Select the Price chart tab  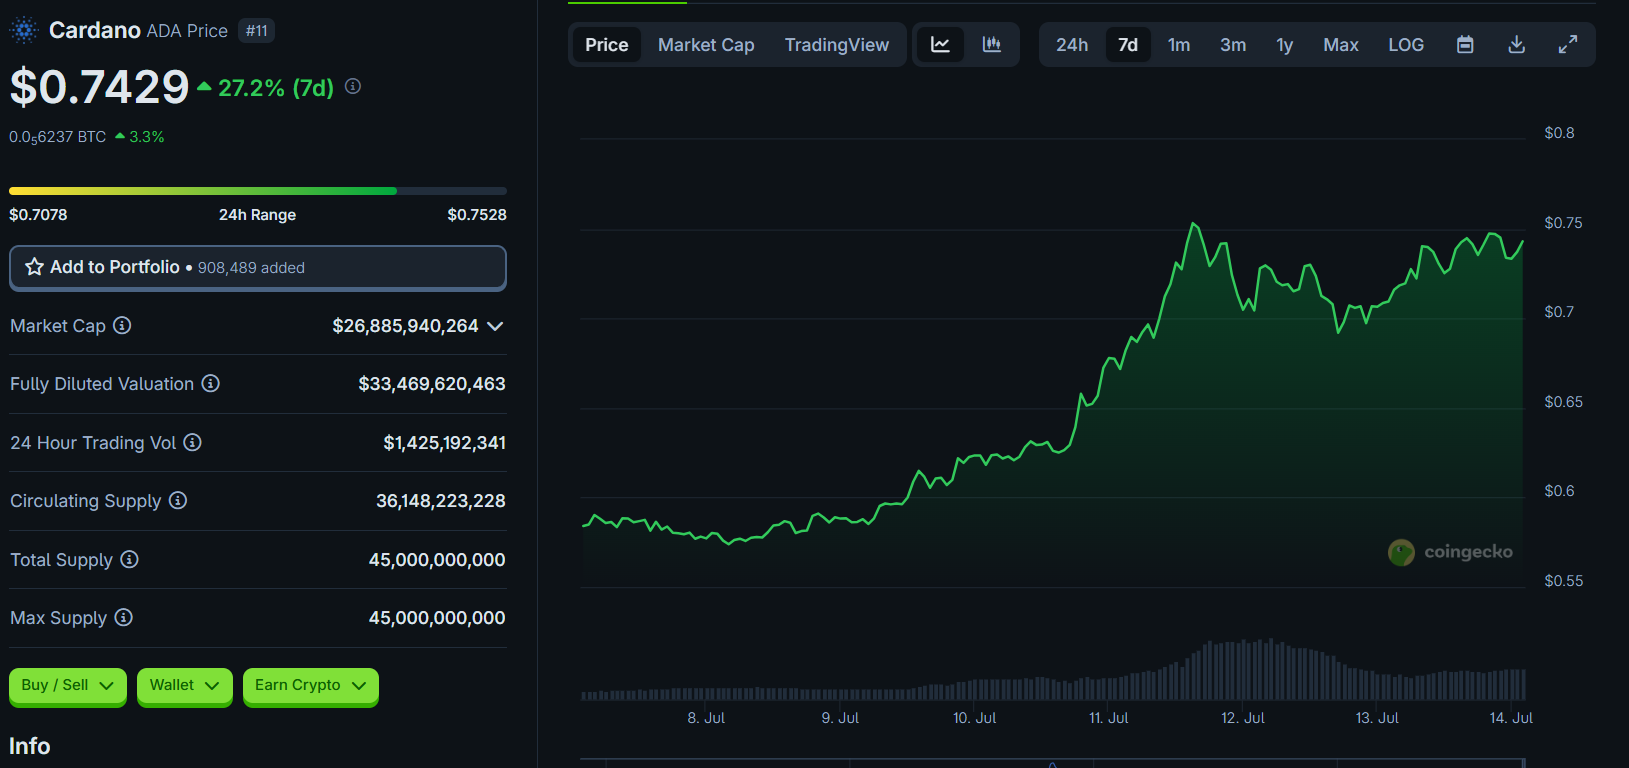tap(607, 45)
